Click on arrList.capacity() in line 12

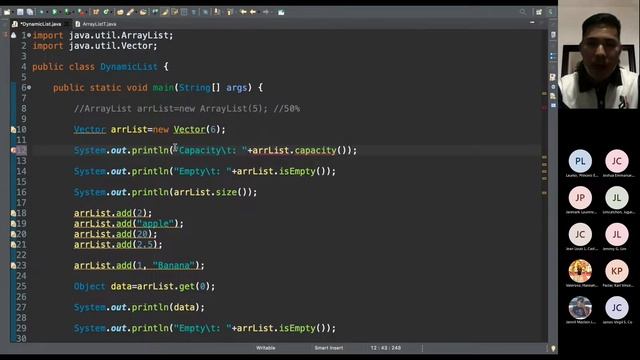click(x=300, y=150)
